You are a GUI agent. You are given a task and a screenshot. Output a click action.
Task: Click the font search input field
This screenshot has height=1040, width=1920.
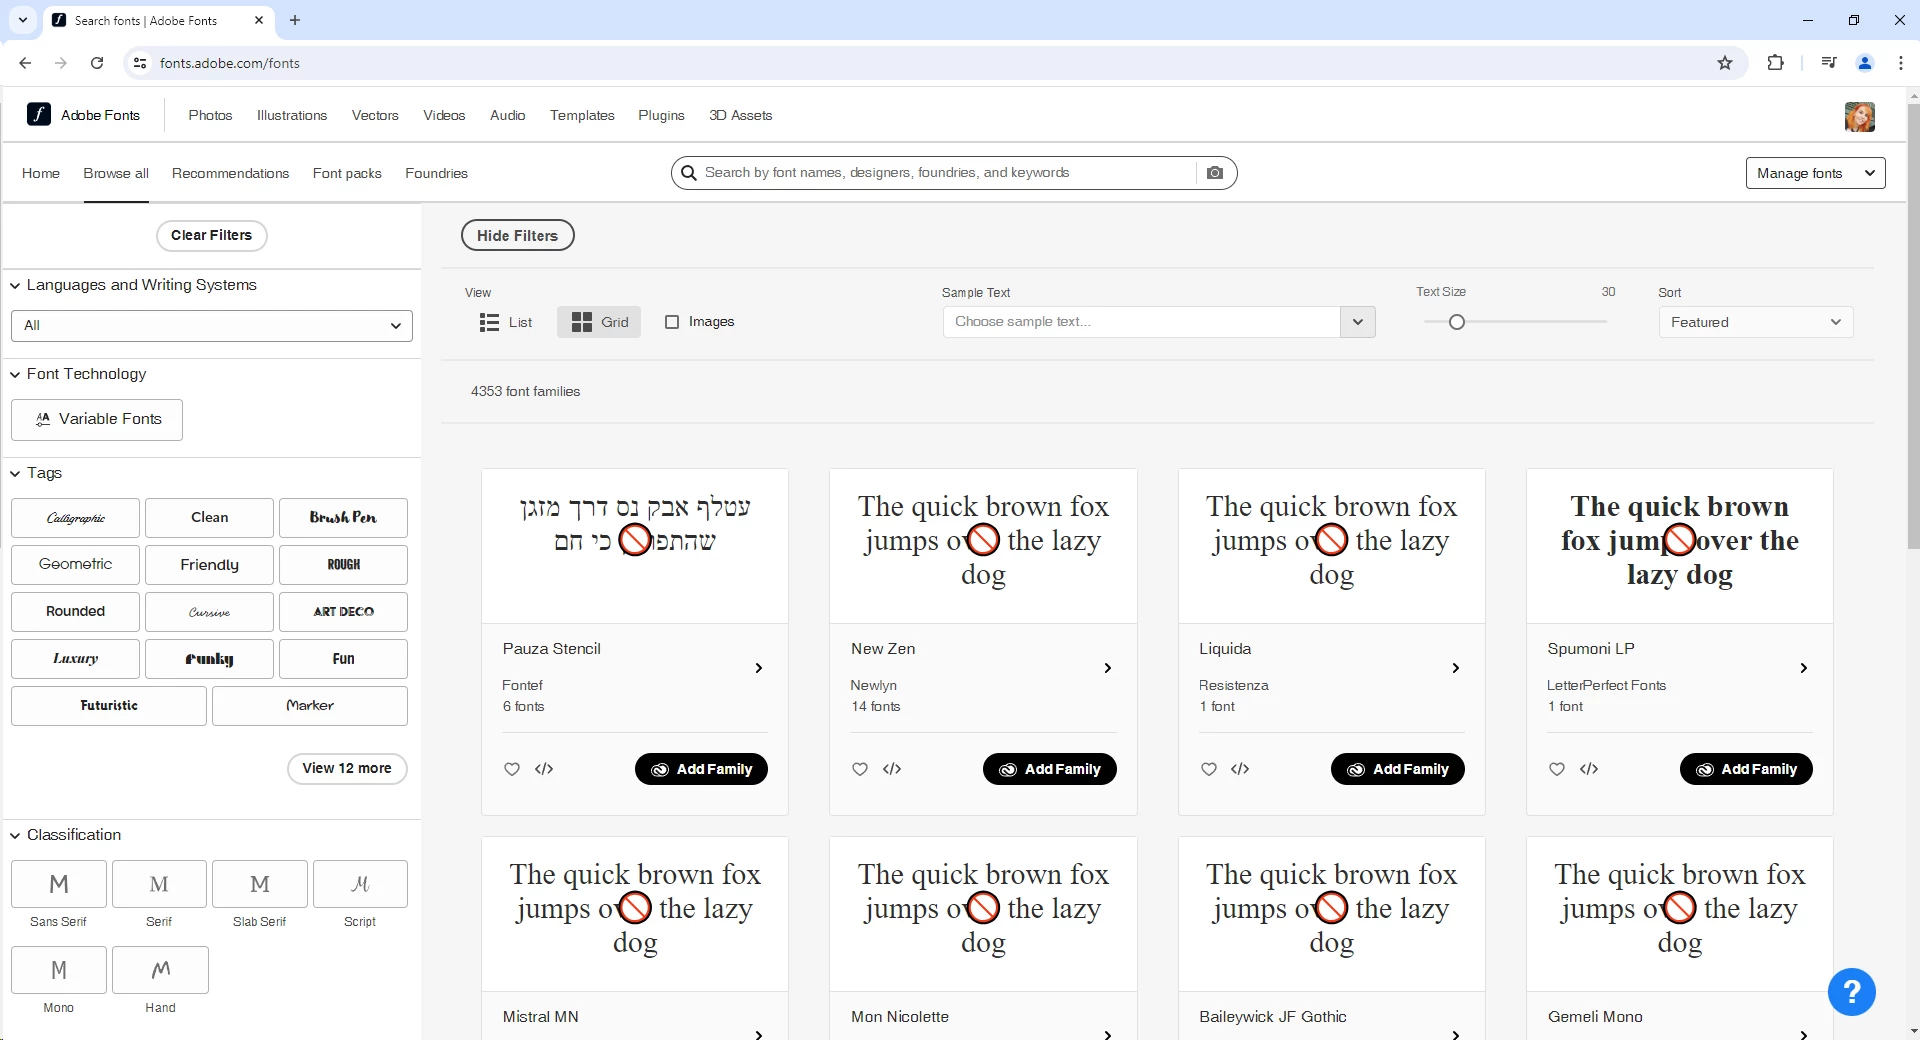[x=948, y=173]
